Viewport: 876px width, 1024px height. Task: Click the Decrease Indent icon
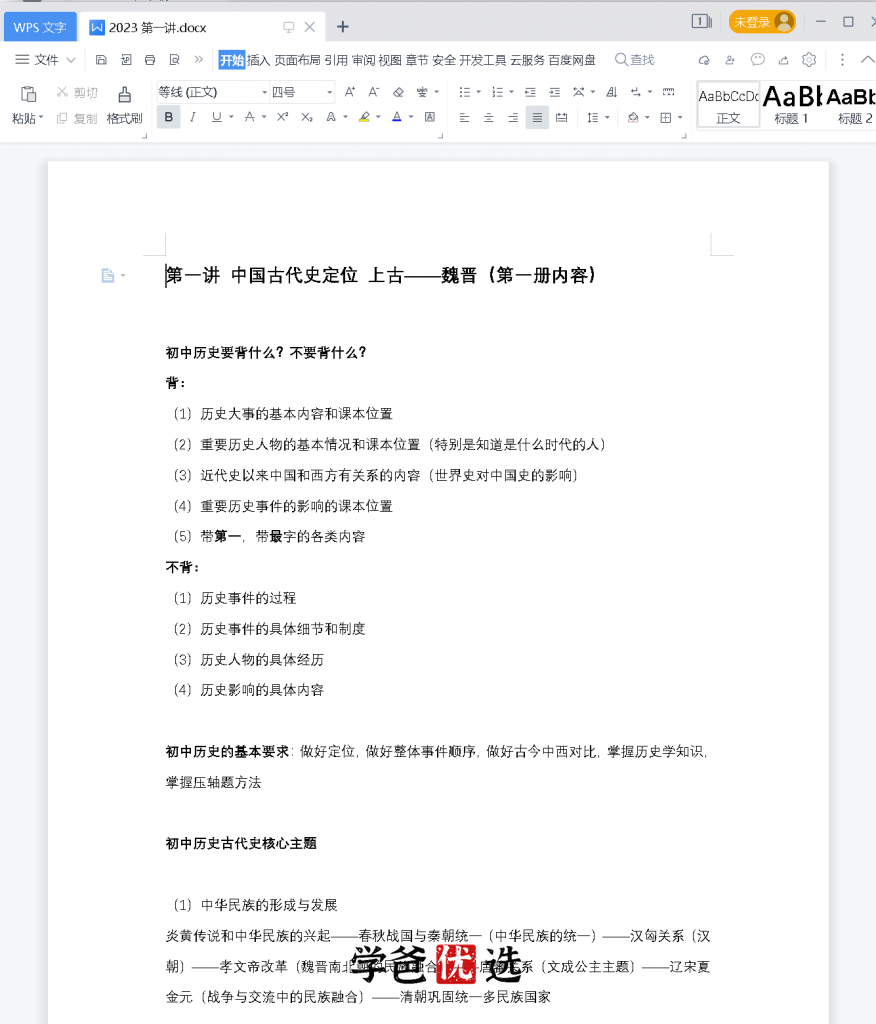coord(530,92)
